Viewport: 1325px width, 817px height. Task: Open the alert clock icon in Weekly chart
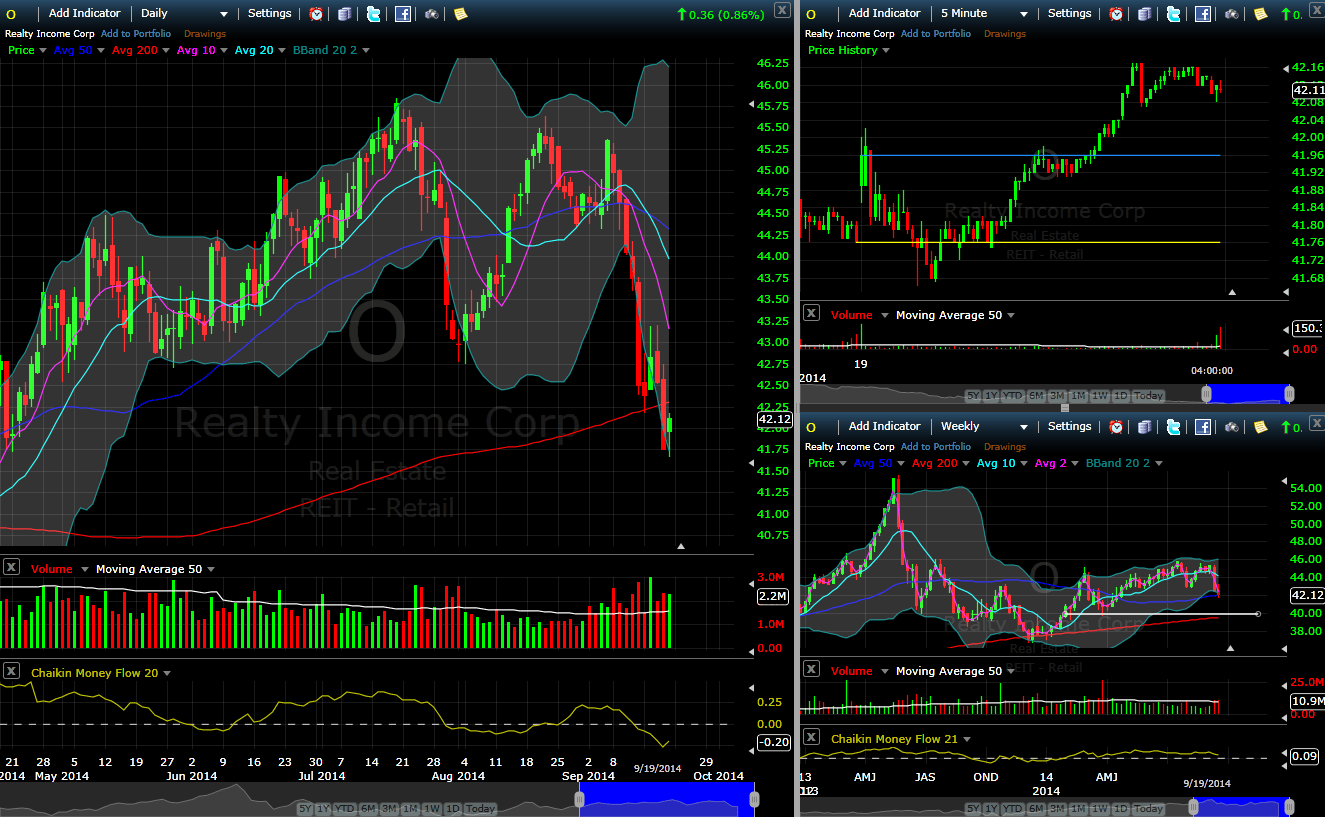coord(1116,427)
